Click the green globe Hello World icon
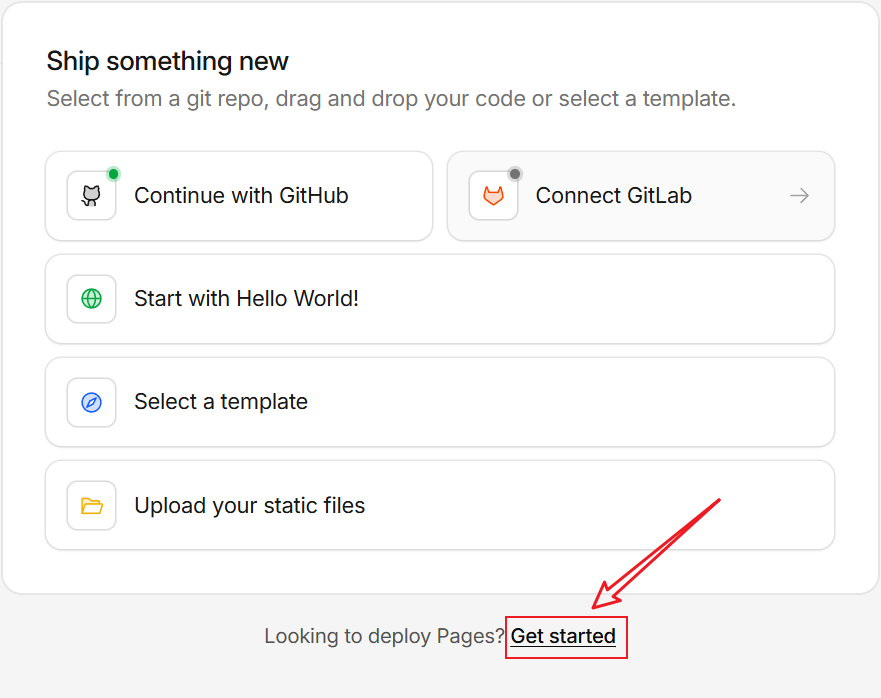This screenshot has height=698, width=881. (91, 299)
